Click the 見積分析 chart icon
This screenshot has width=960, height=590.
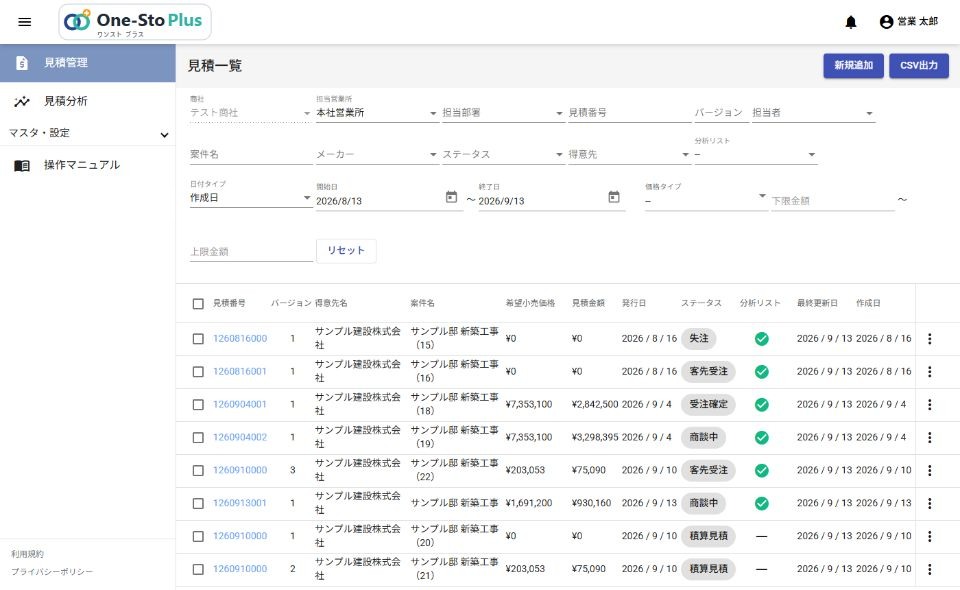(22, 102)
